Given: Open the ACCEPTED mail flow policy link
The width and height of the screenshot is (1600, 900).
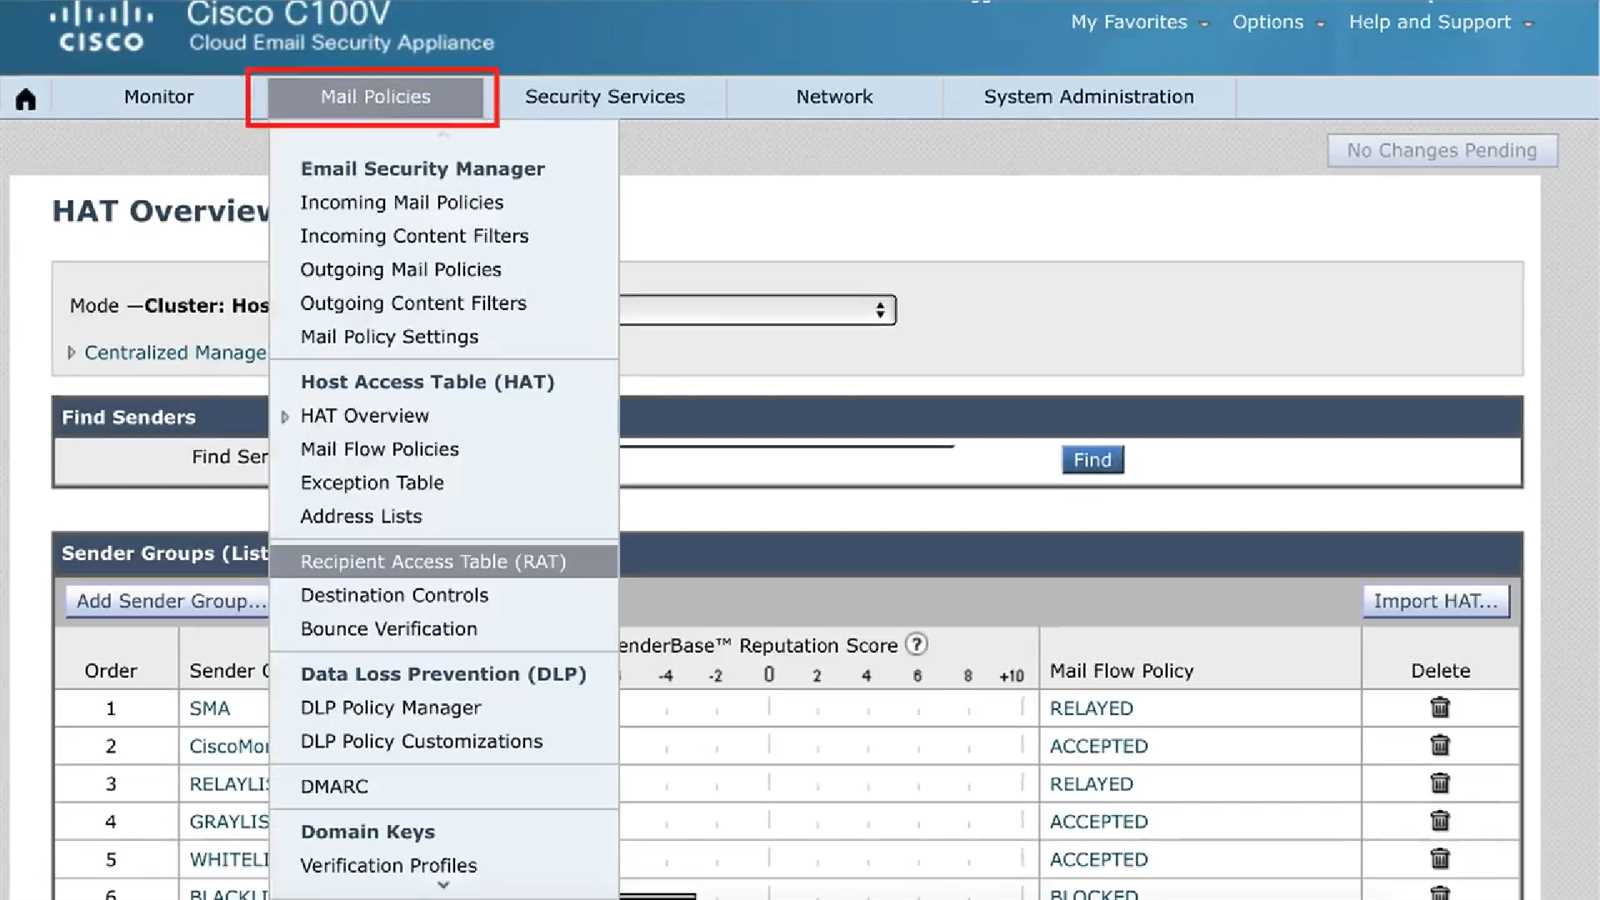Looking at the screenshot, I should tap(1098, 745).
